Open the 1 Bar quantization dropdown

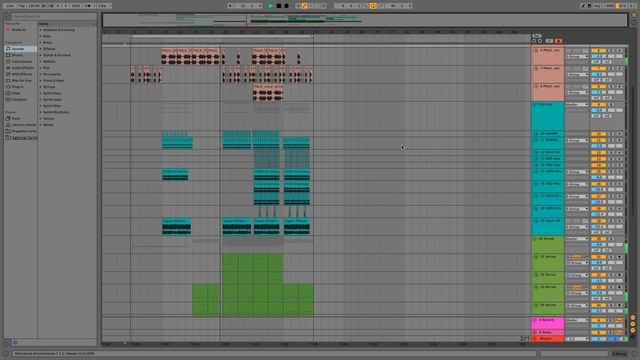point(104,6)
